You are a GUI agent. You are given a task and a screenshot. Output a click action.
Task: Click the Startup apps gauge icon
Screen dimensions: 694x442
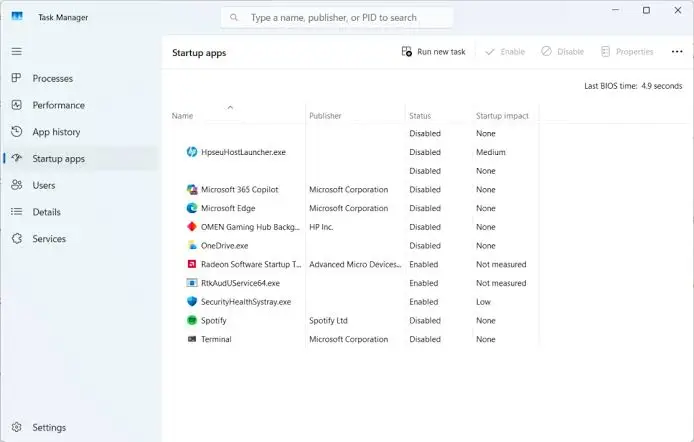(x=16, y=158)
